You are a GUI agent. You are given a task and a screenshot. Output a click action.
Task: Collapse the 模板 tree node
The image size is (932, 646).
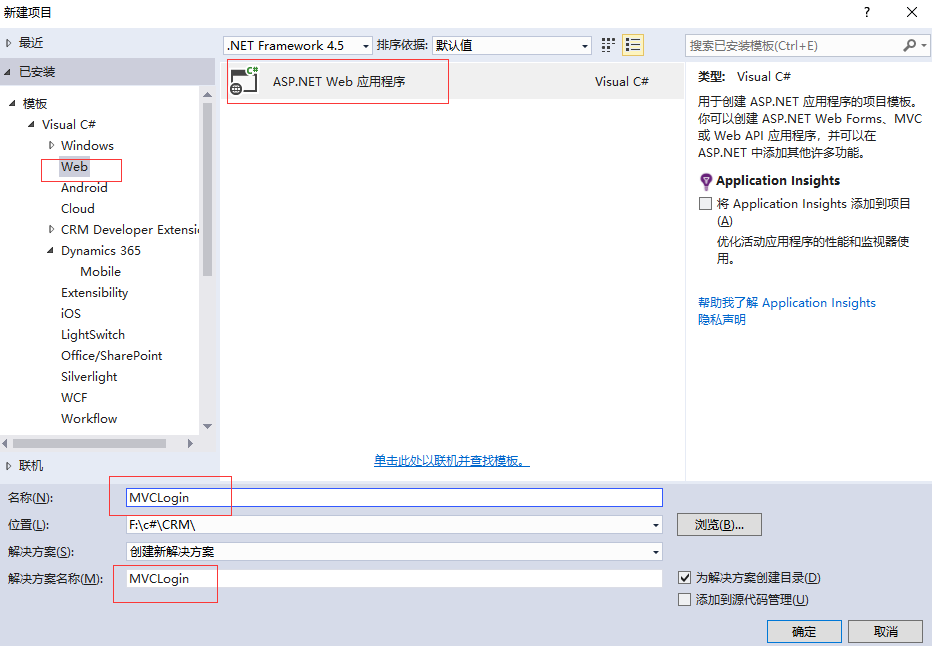pos(12,103)
